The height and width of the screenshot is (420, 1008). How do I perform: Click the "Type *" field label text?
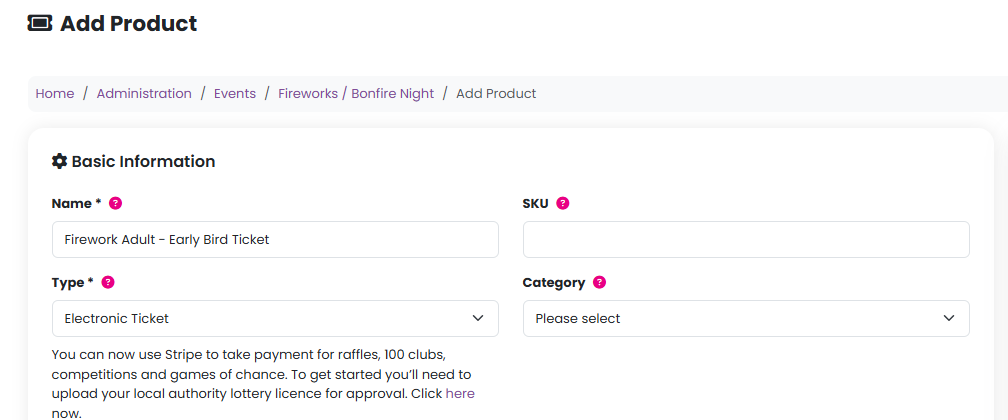[72, 282]
